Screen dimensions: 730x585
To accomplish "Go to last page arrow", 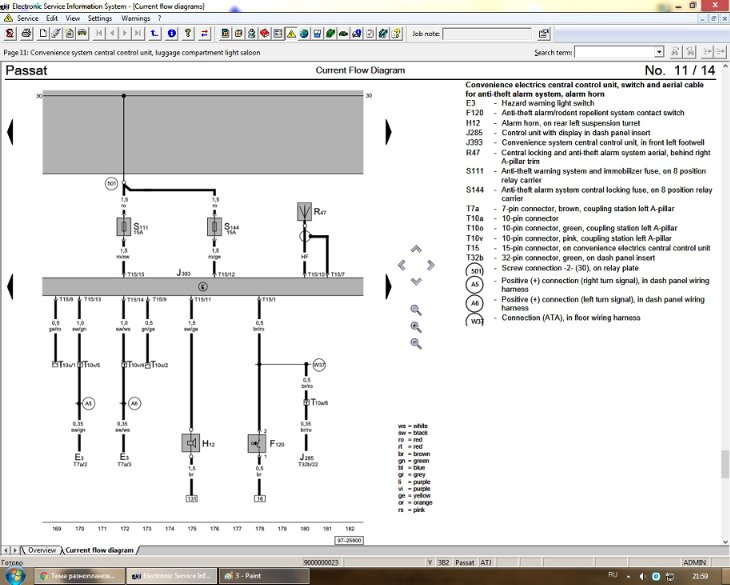I will click(138, 33).
